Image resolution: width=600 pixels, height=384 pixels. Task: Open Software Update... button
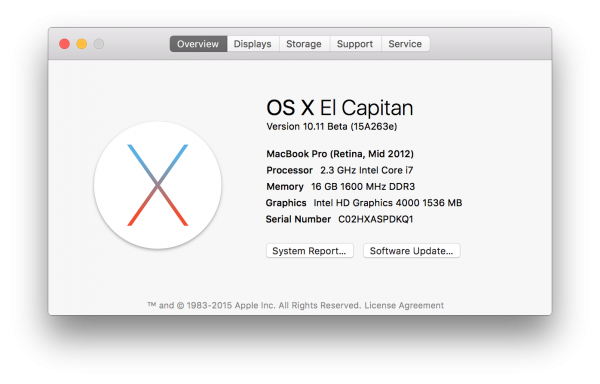[x=411, y=251]
